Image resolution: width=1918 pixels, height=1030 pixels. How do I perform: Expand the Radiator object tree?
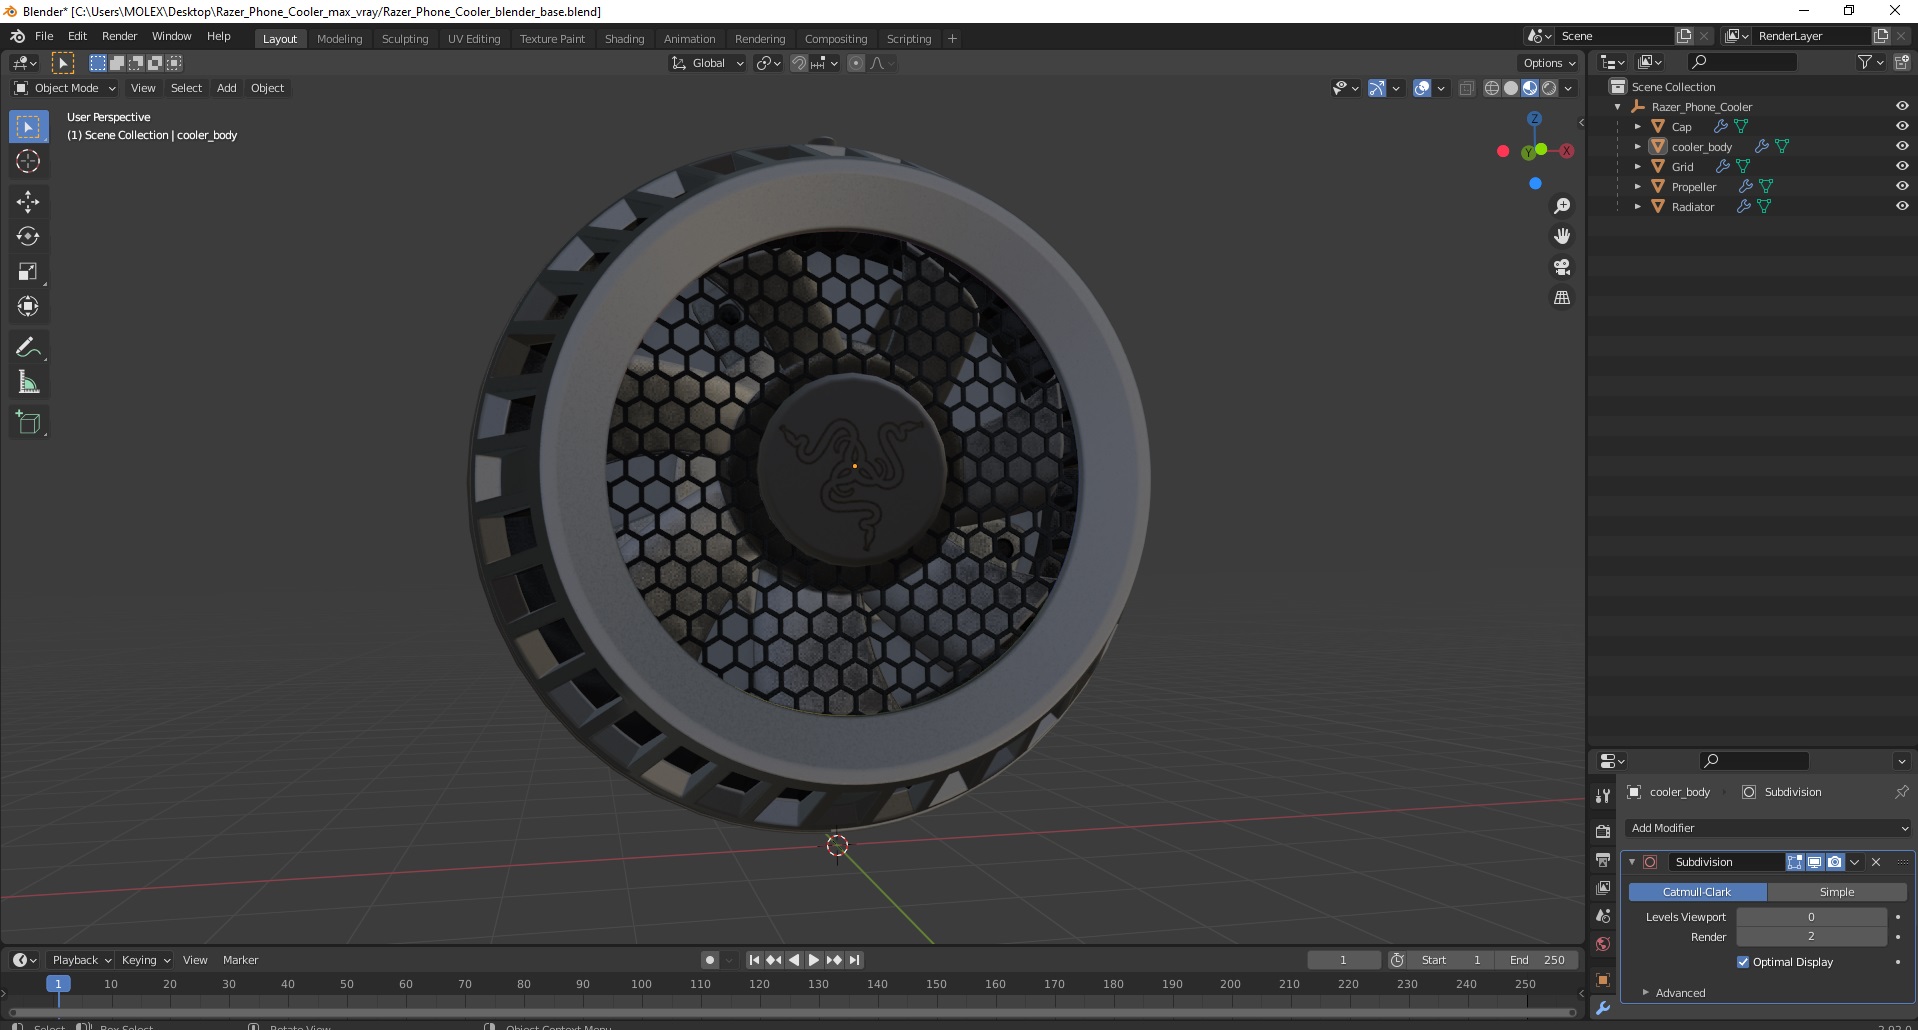tap(1637, 207)
